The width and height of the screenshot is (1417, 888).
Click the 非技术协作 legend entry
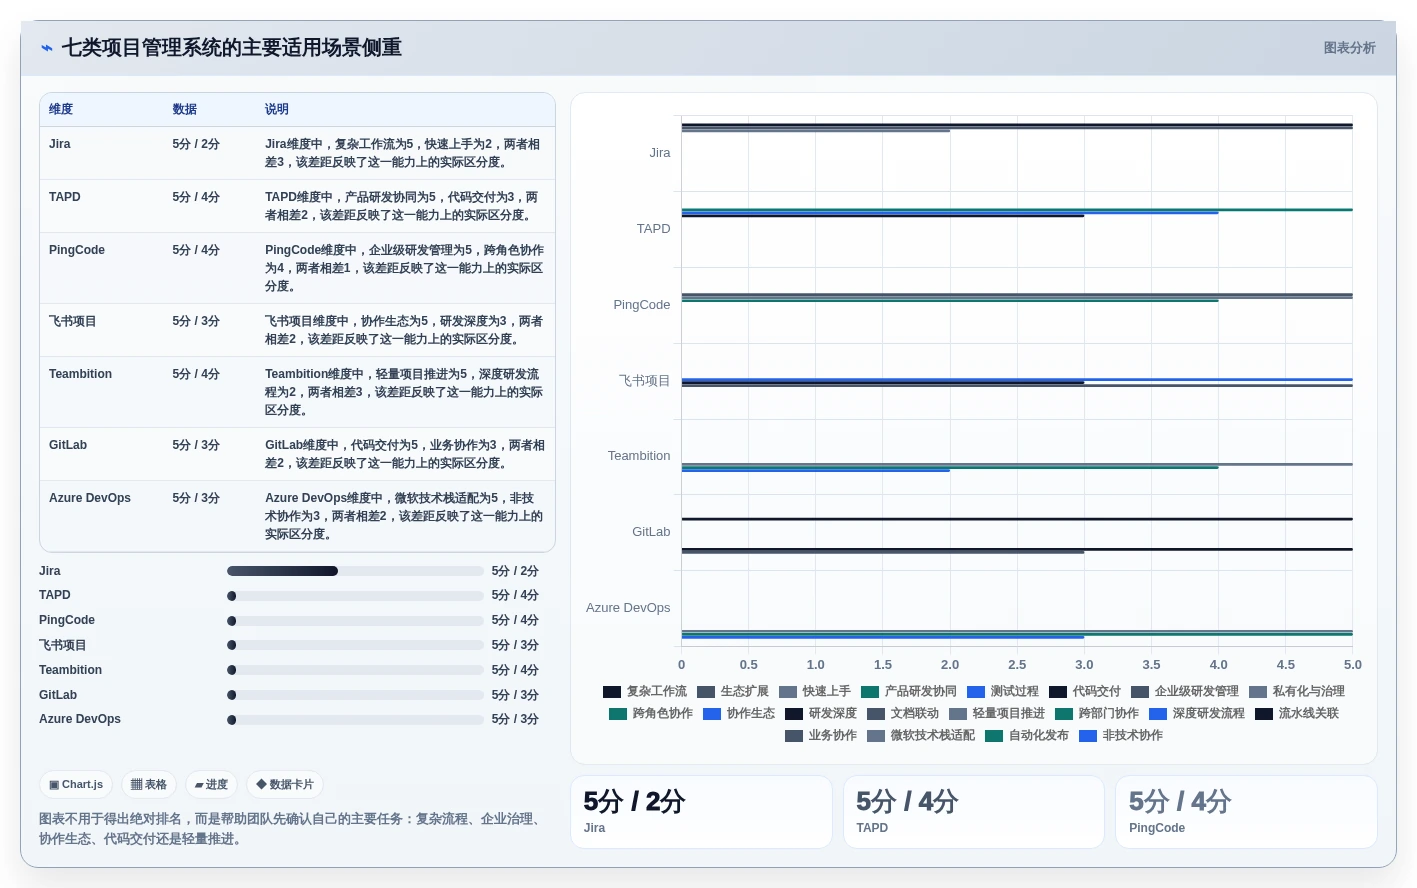(1120, 735)
